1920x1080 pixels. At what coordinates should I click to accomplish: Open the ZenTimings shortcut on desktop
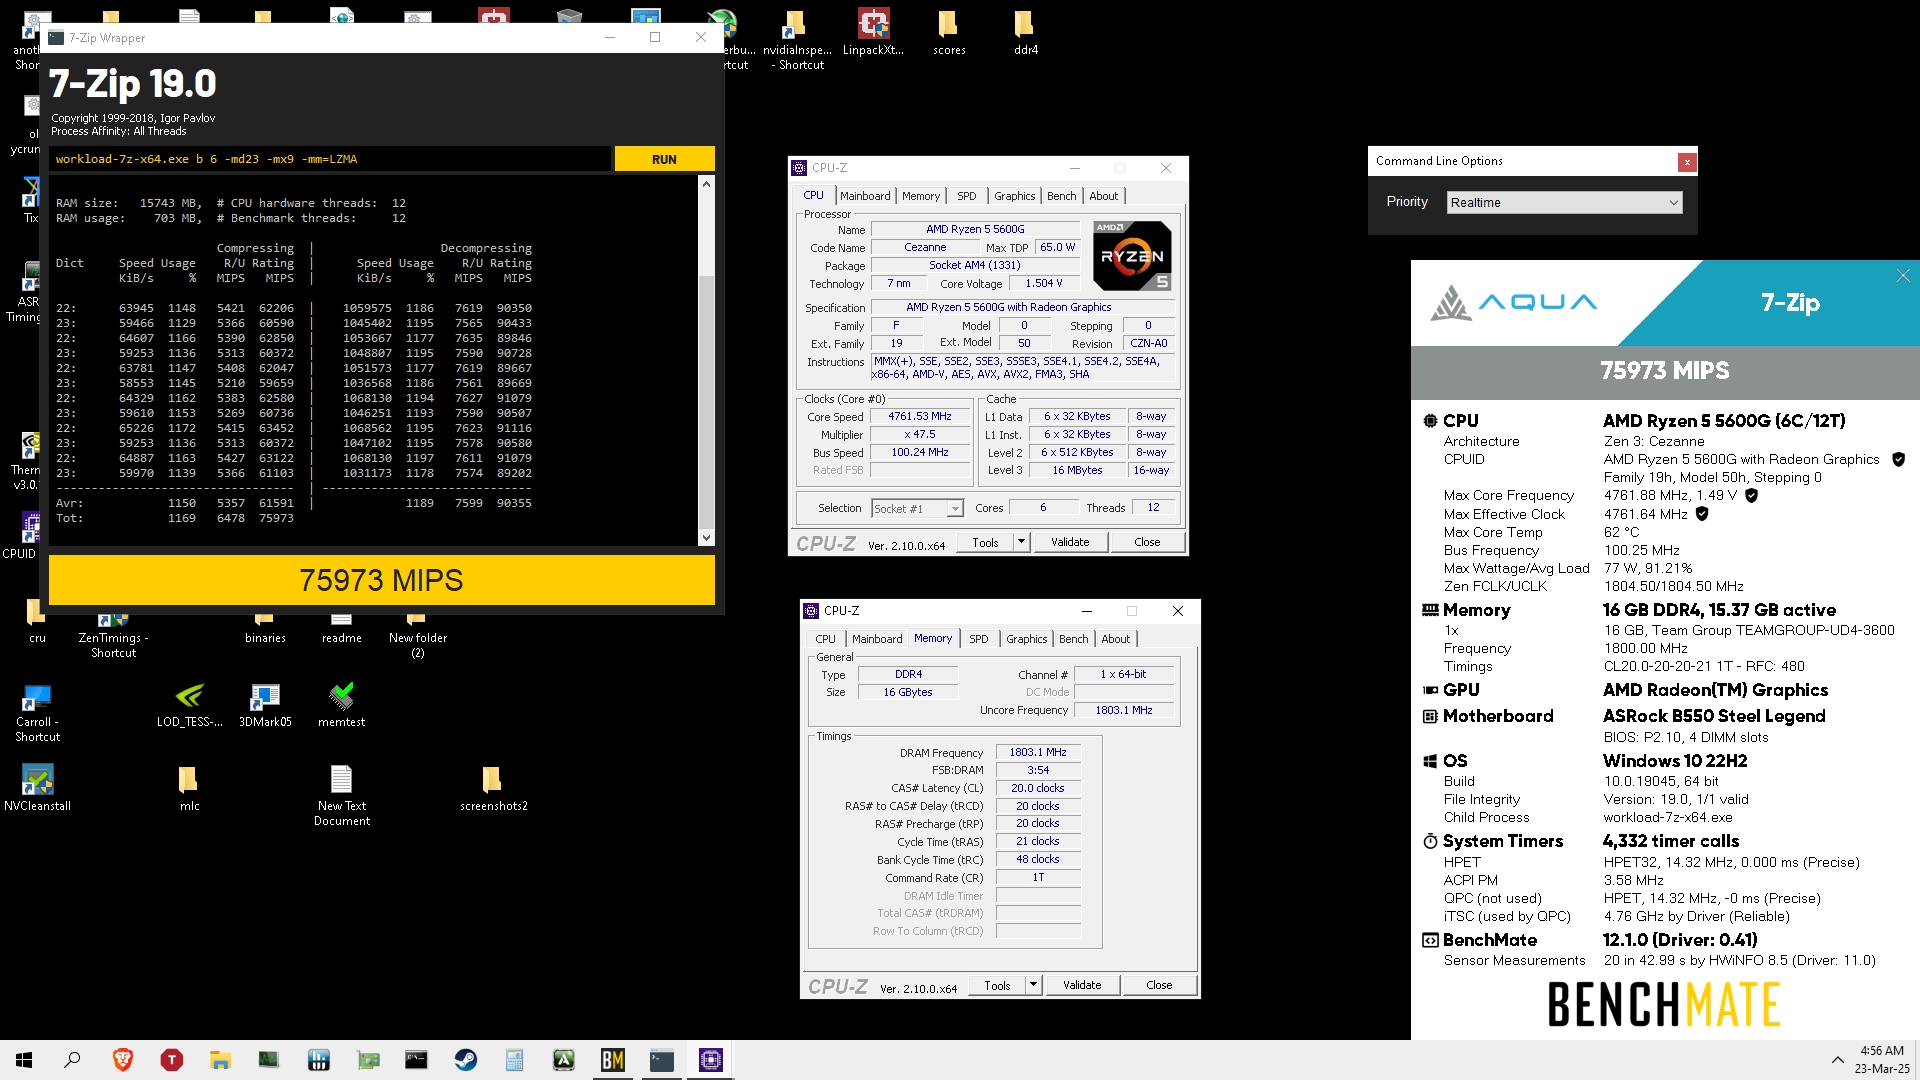tap(113, 634)
